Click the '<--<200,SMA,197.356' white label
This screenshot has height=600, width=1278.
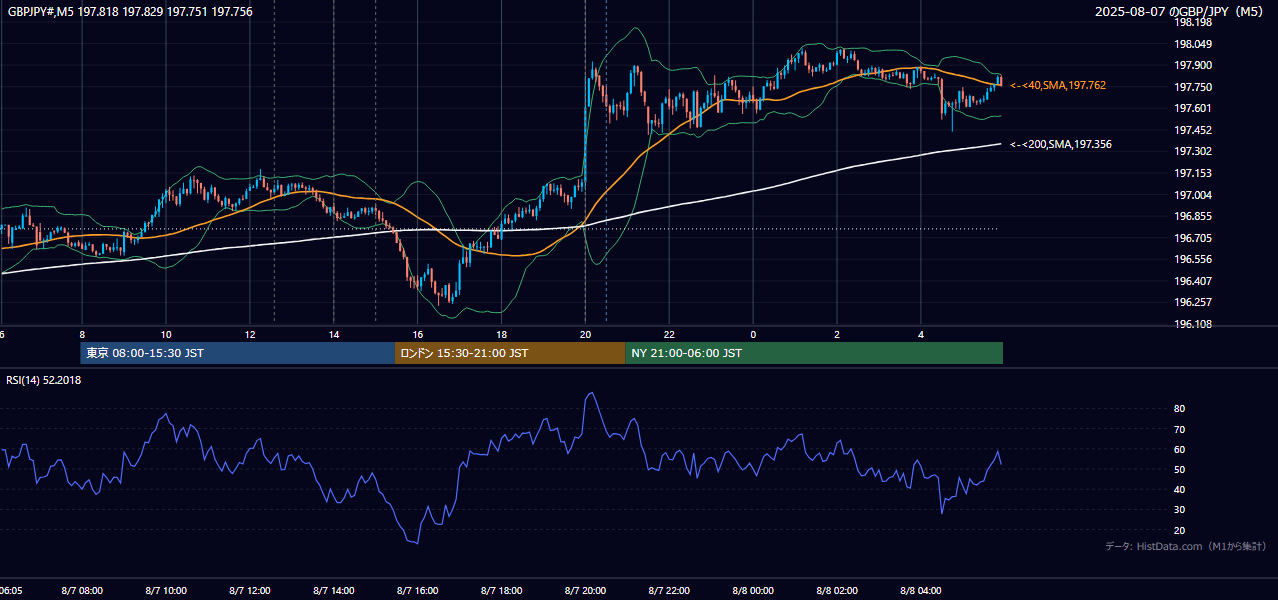coord(1060,145)
